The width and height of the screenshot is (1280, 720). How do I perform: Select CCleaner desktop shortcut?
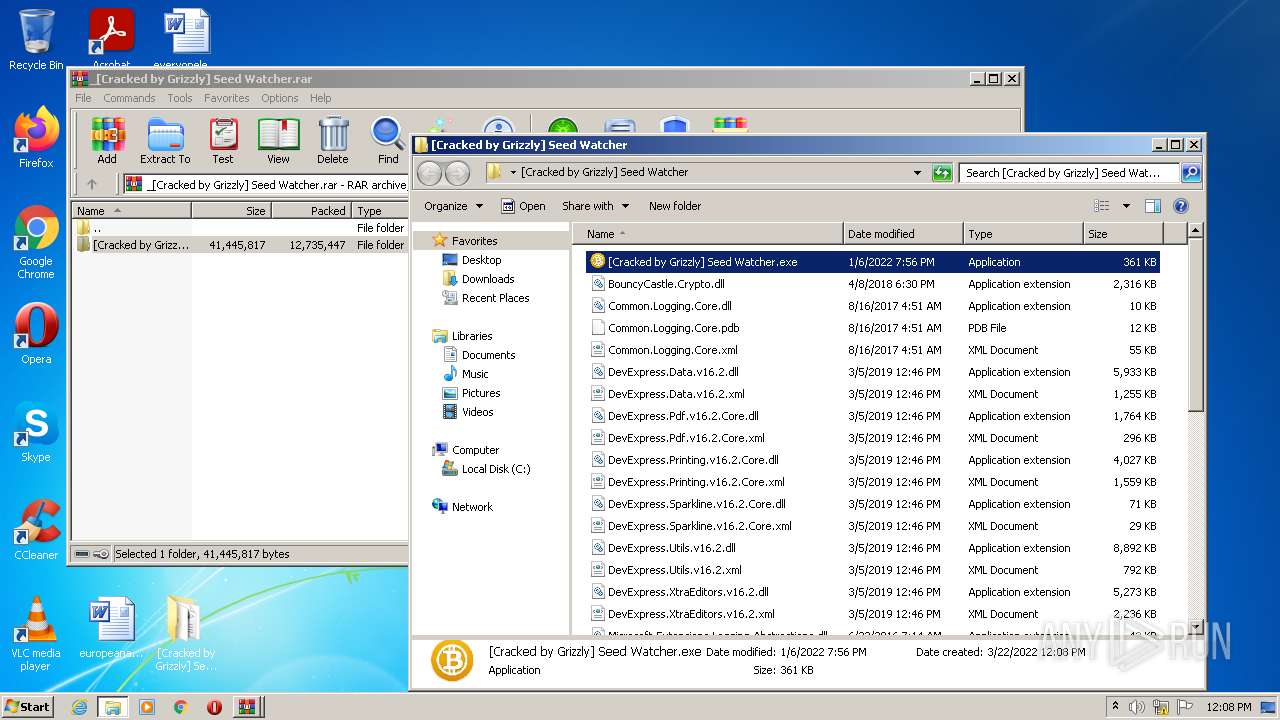(36, 530)
